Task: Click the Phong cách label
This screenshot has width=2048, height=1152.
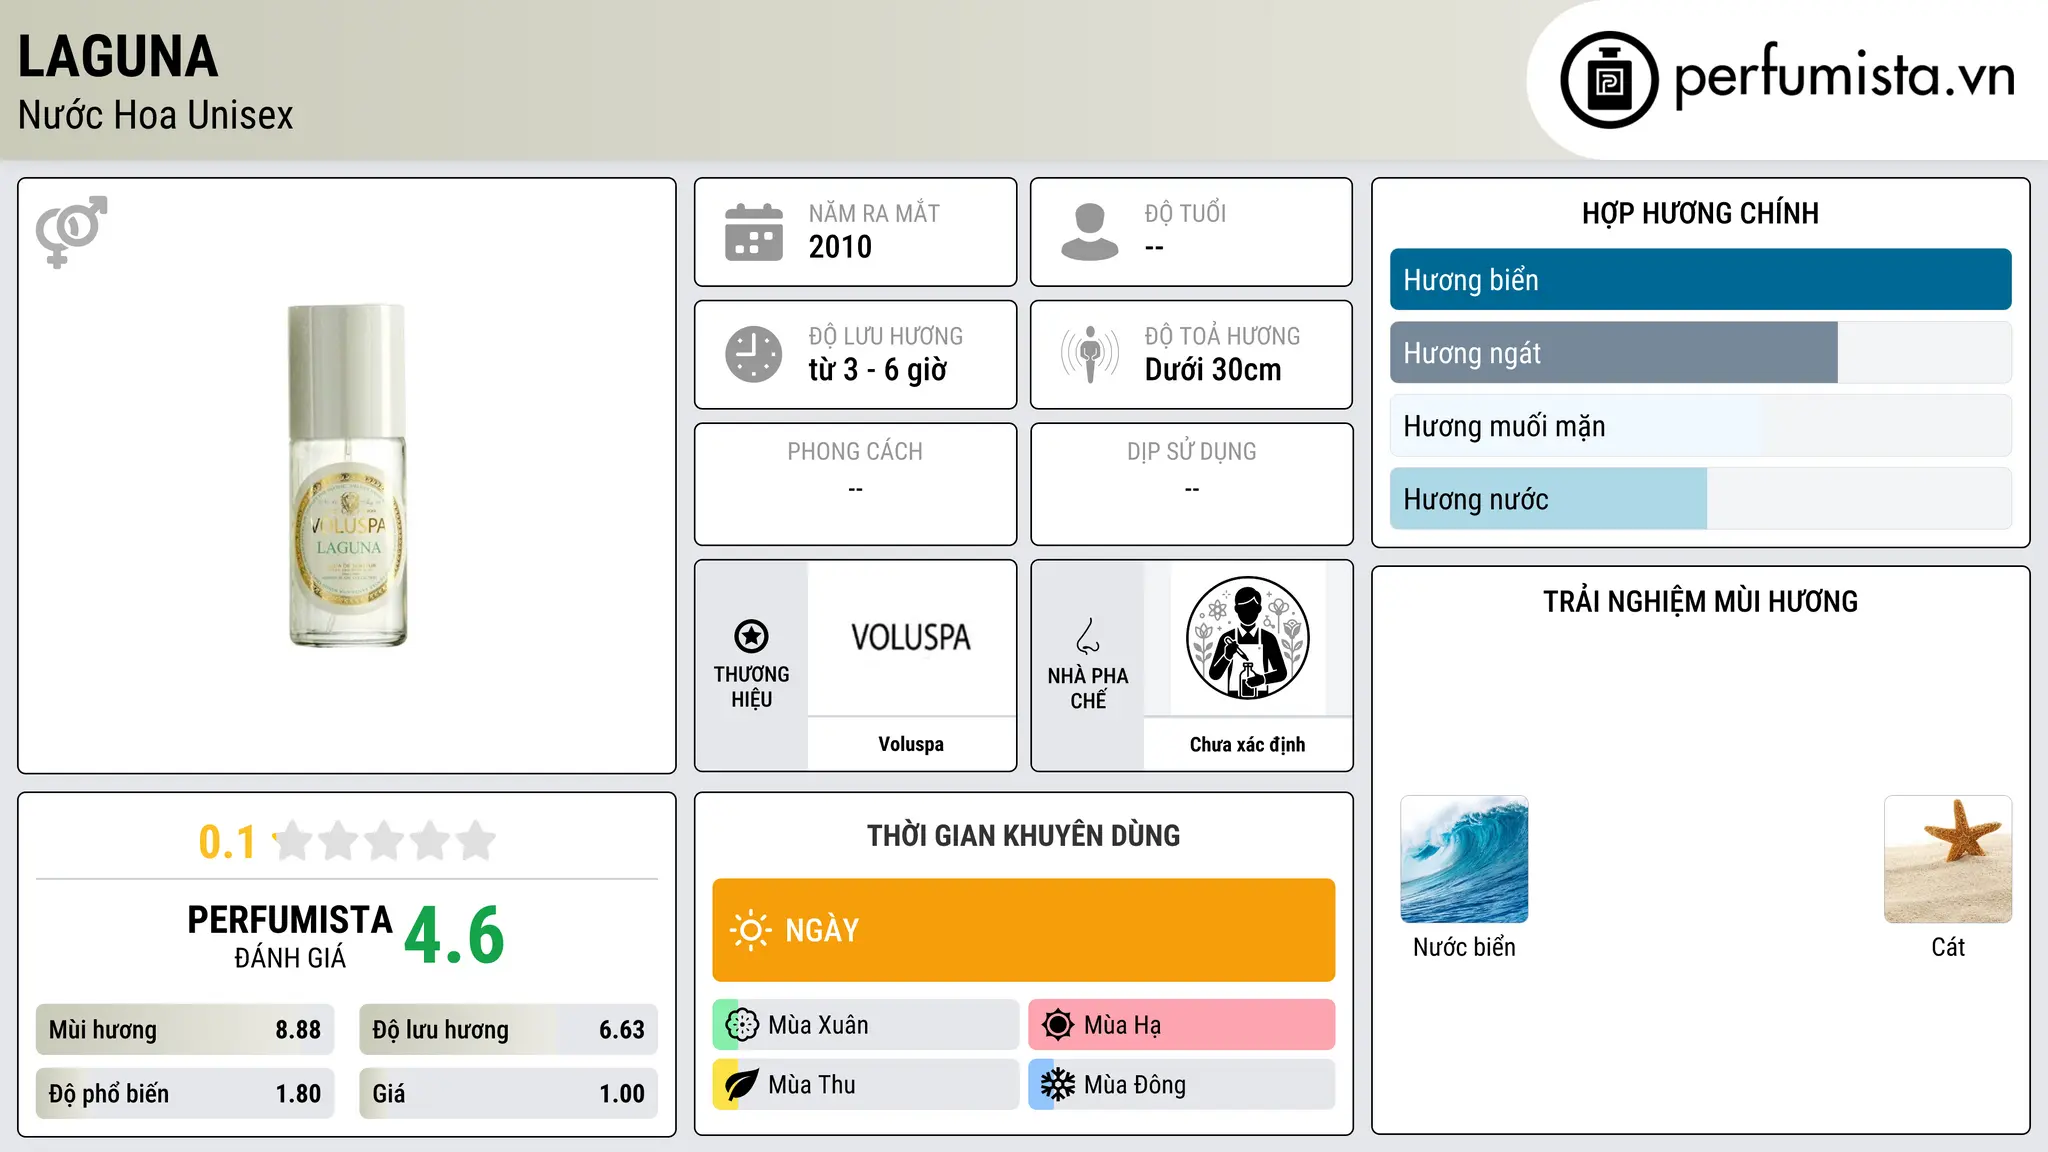Action: point(855,452)
